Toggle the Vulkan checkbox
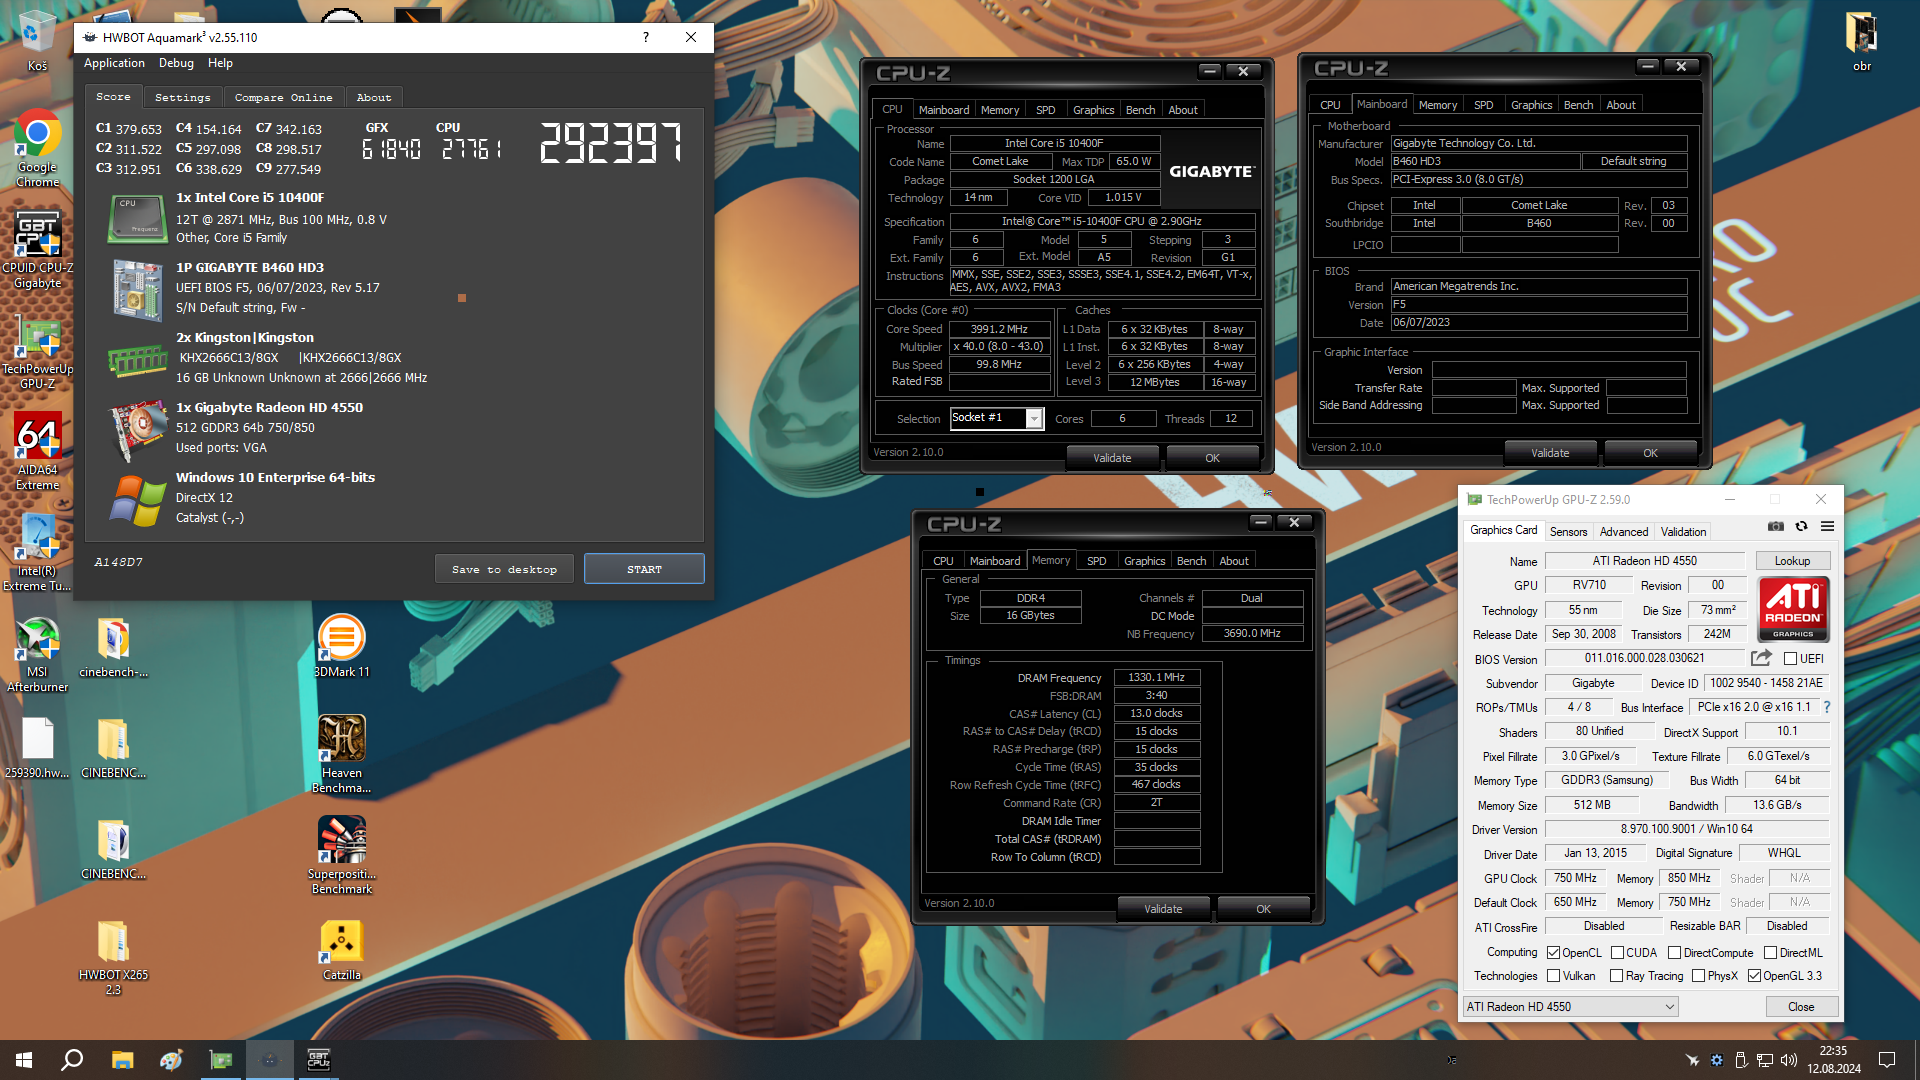The height and width of the screenshot is (1080, 1920). pos(1553,976)
